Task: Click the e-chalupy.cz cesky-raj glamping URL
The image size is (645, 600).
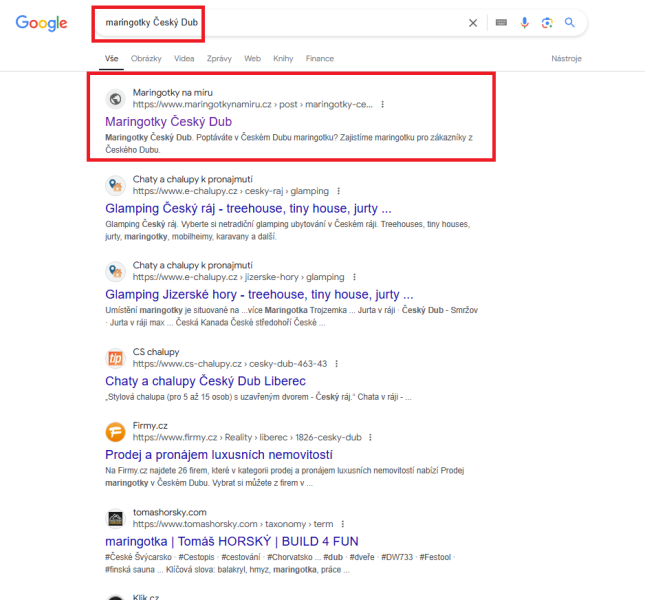Action: point(231,191)
